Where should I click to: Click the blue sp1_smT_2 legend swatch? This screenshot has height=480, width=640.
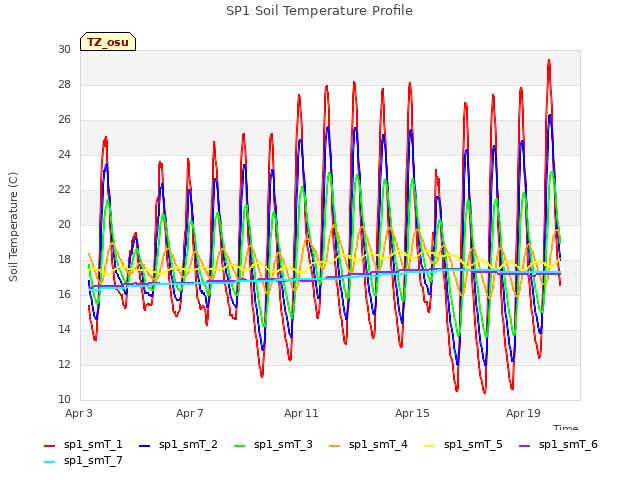(x=144, y=446)
